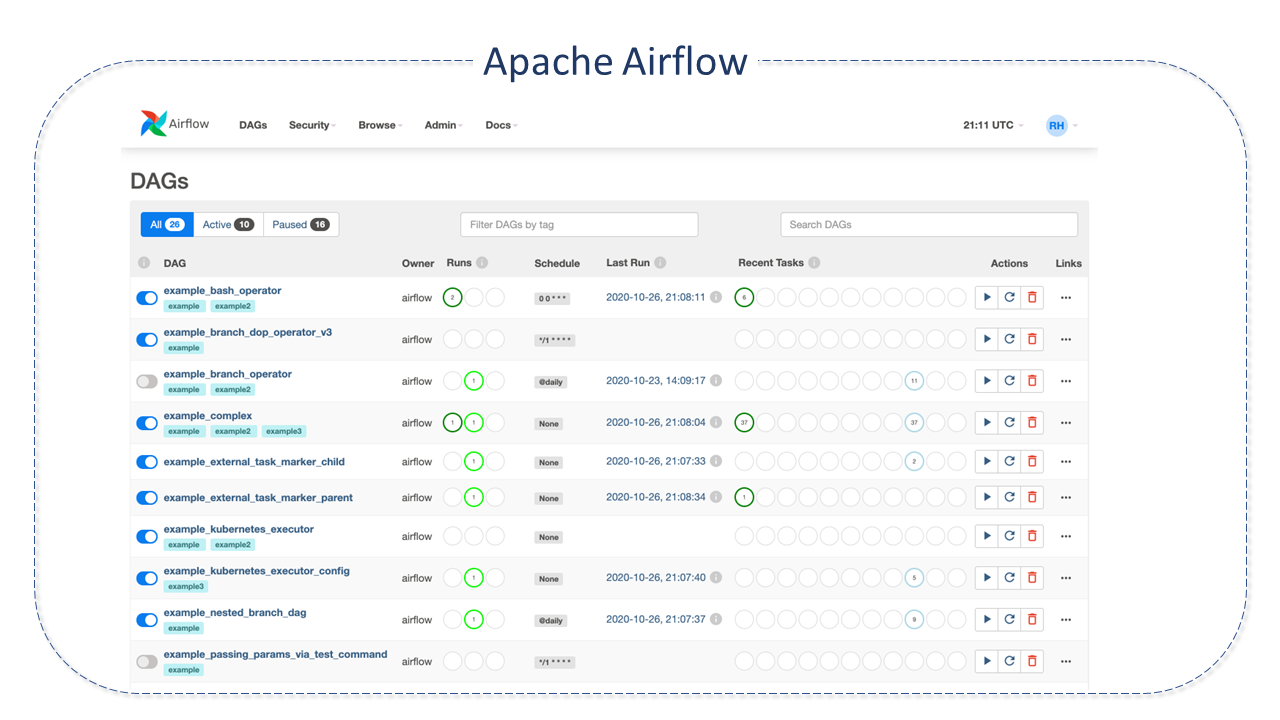This screenshot has height=720, width=1280.
Task: Pause the example_kubernetes_executor DAG
Action: [x=147, y=537]
